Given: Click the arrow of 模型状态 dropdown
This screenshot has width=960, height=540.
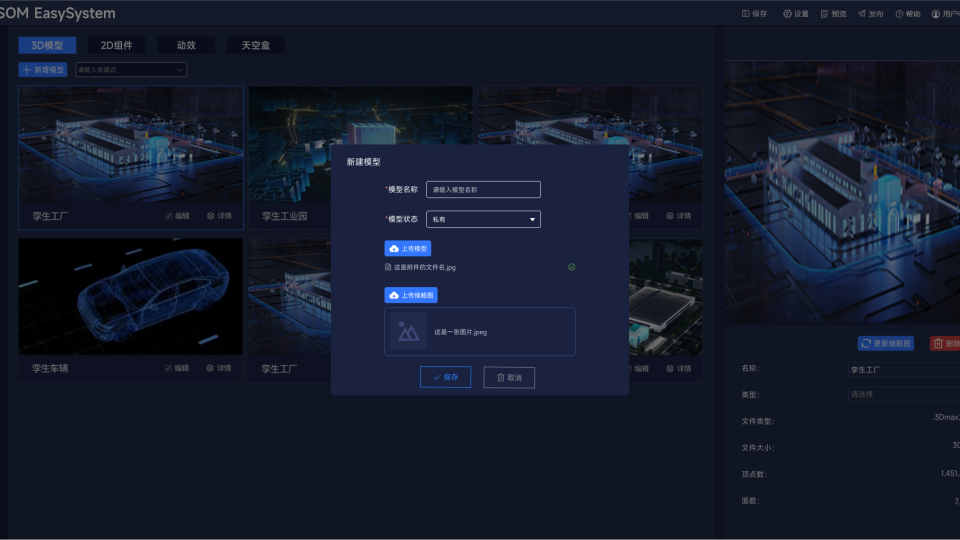Looking at the screenshot, I should (532, 219).
